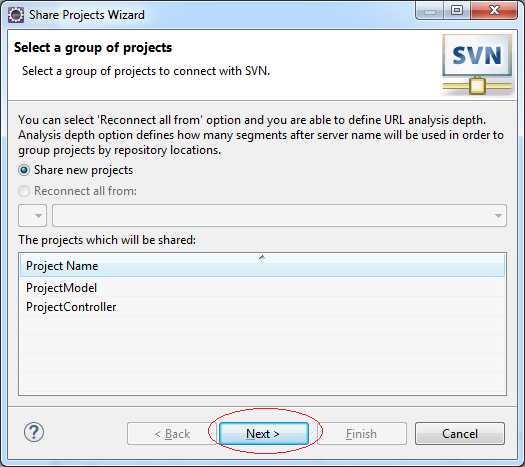The image size is (525, 467).
Task: Click the SVN banner image
Action: [477, 65]
